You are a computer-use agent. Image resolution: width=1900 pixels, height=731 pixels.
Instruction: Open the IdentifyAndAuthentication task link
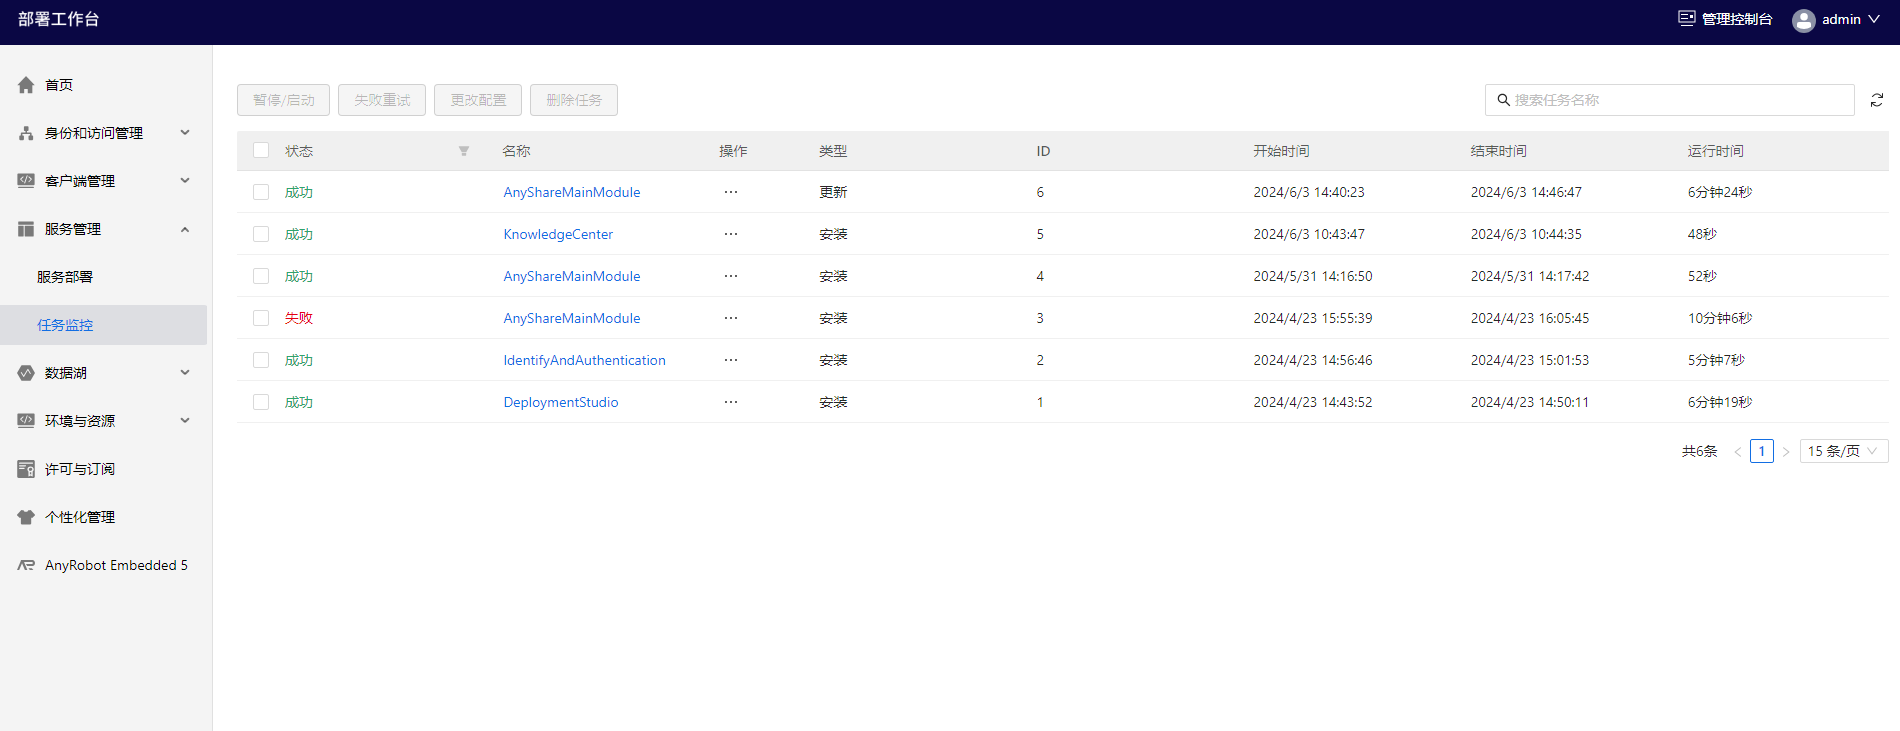(x=584, y=360)
